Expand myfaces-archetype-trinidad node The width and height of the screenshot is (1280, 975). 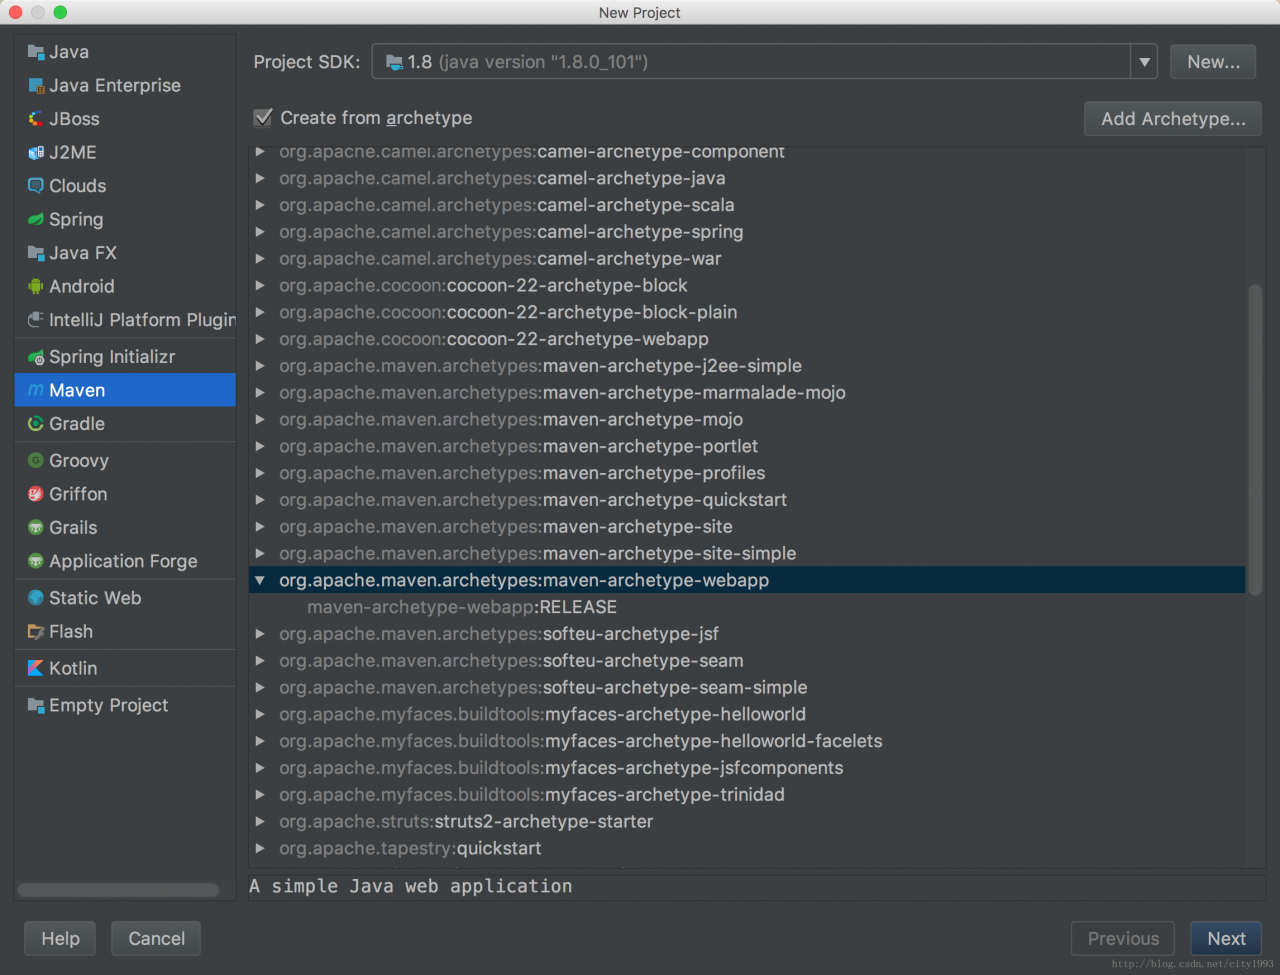[260, 795]
